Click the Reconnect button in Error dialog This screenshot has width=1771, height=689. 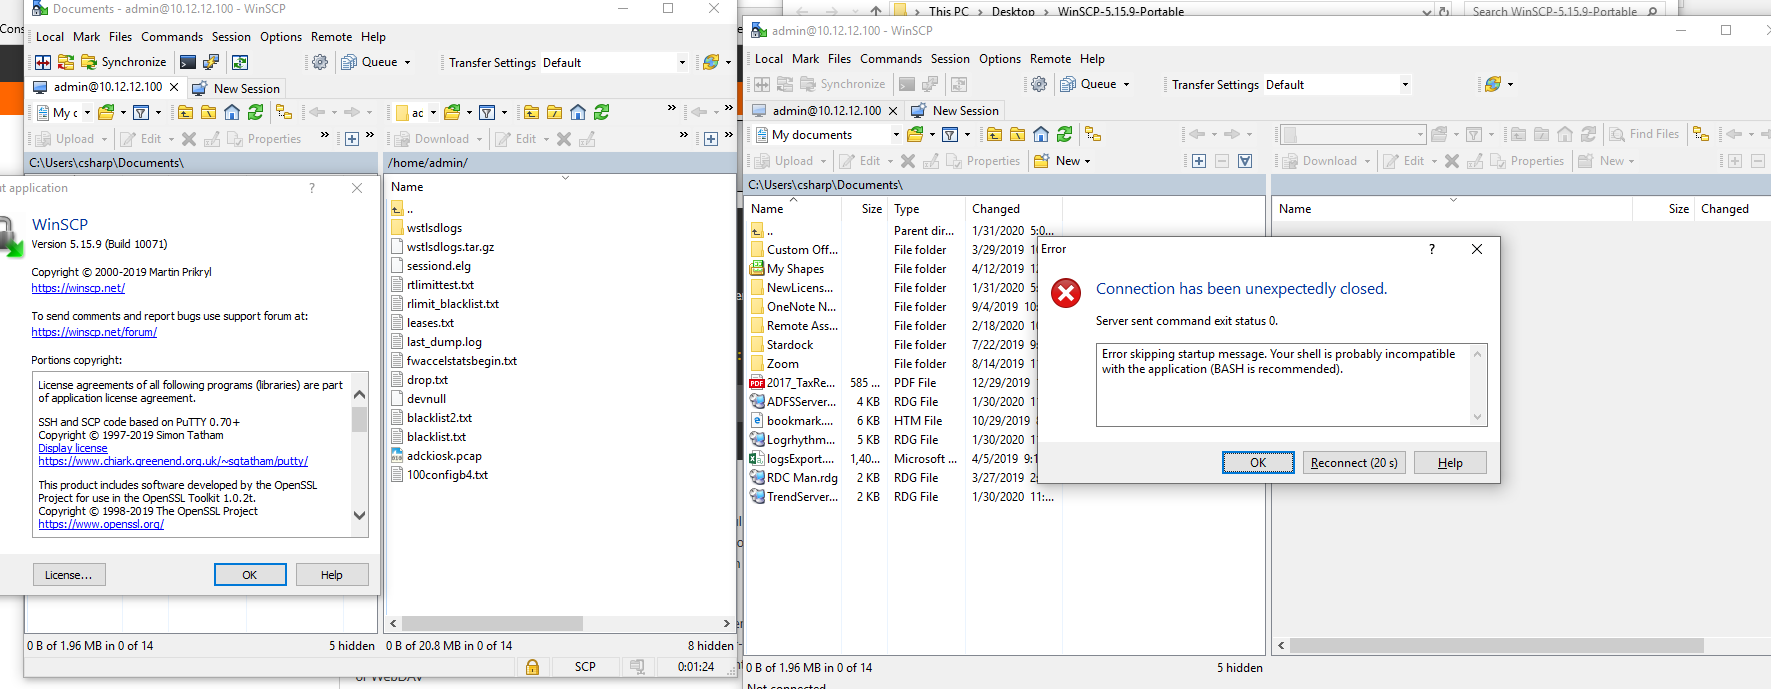point(1354,463)
